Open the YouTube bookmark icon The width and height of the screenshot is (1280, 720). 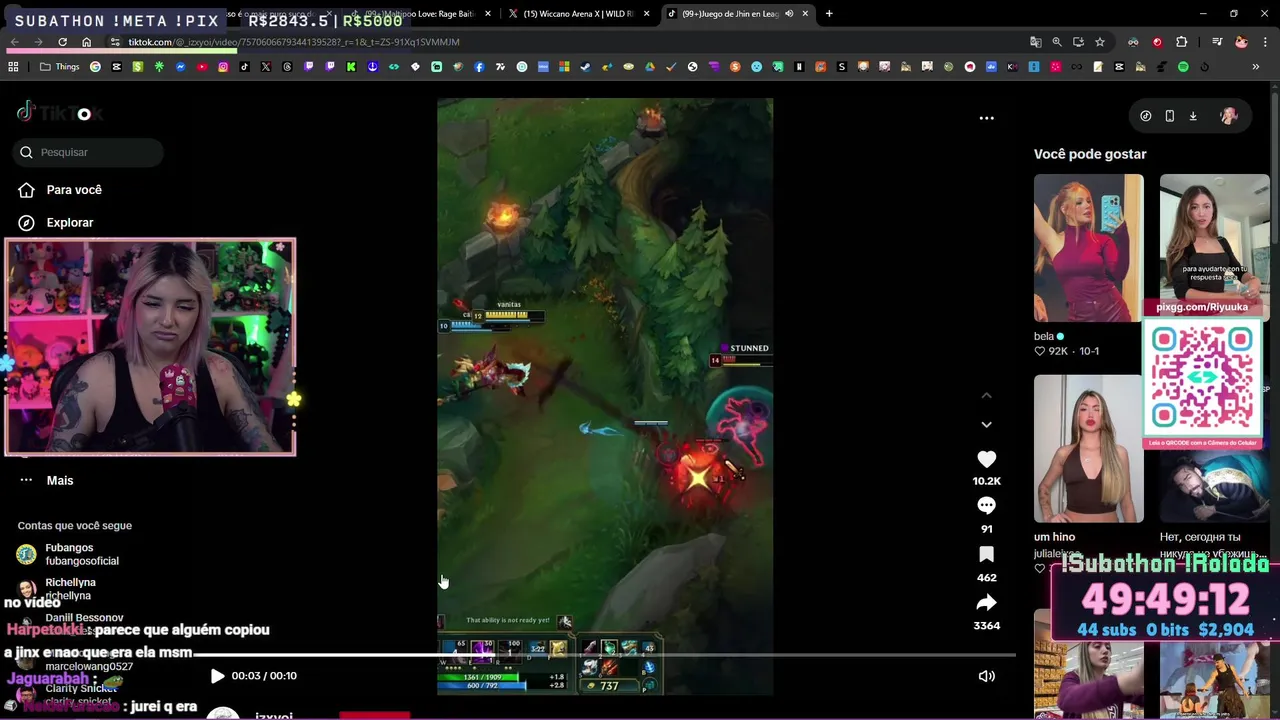pyautogui.click(x=202, y=67)
